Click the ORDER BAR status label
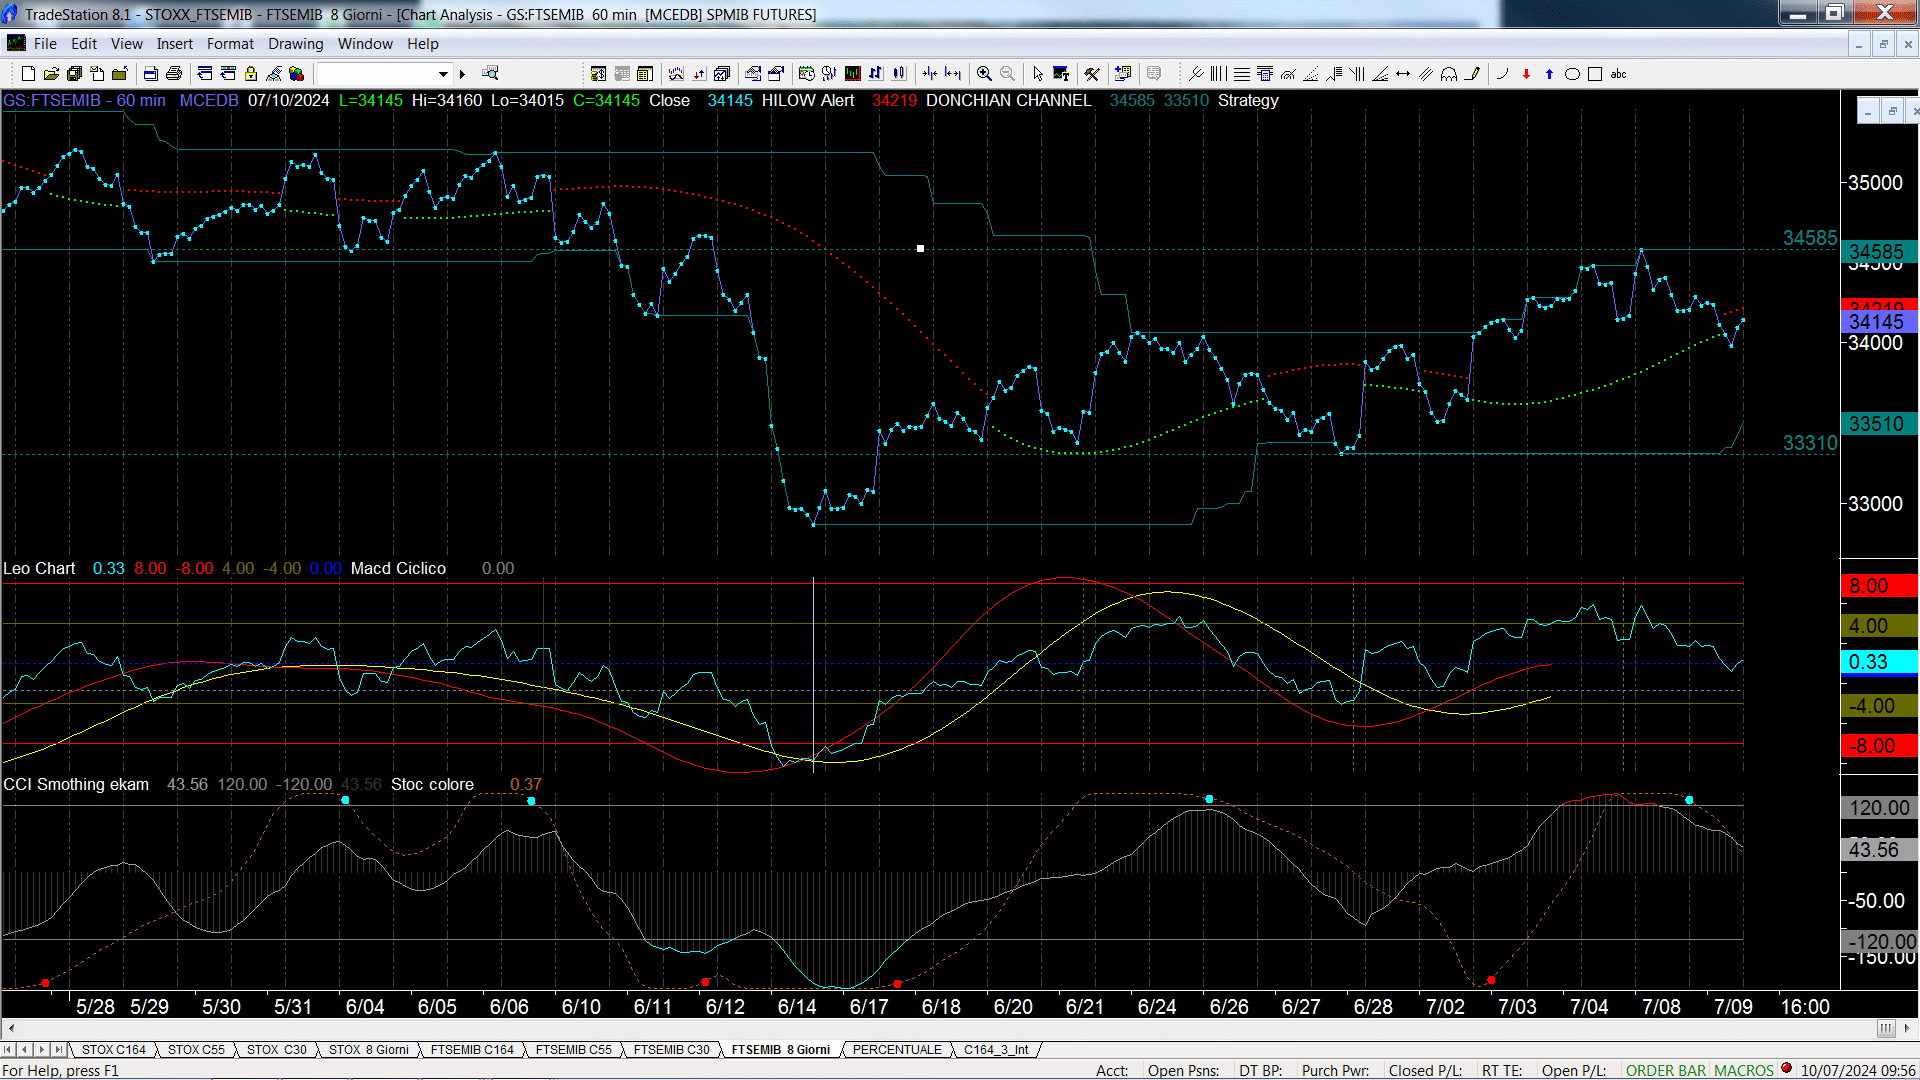The image size is (1920, 1080). 1666,1070
